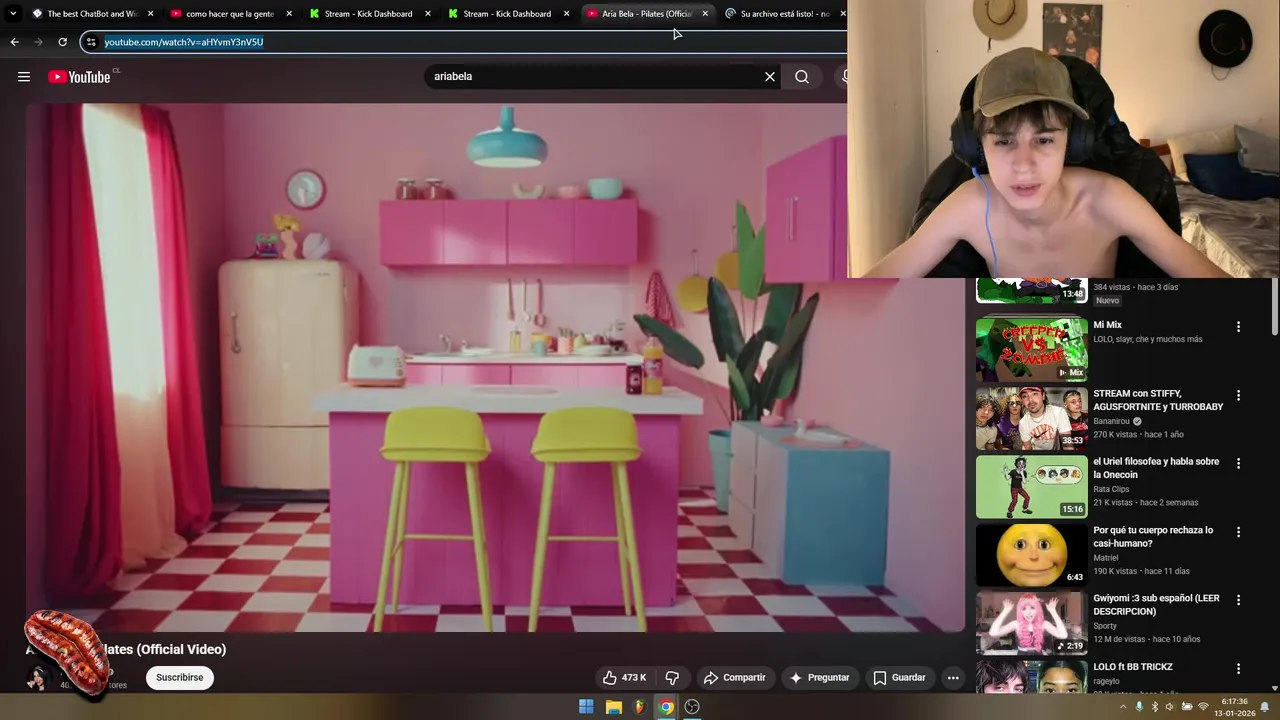The height and width of the screenshot is (720, 1280).
Task: Dislike the video with thumbs down
Action: click(672, 678)
